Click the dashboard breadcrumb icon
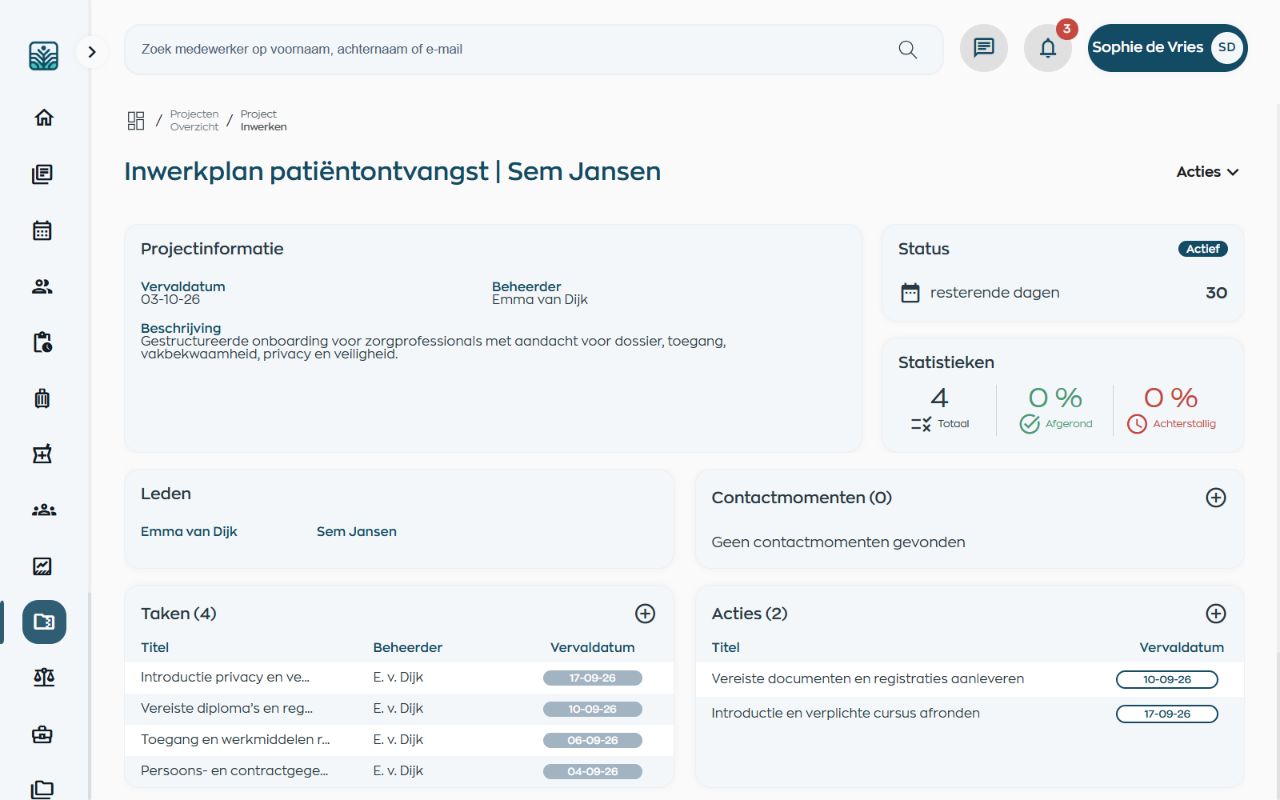 click(136, 121)
